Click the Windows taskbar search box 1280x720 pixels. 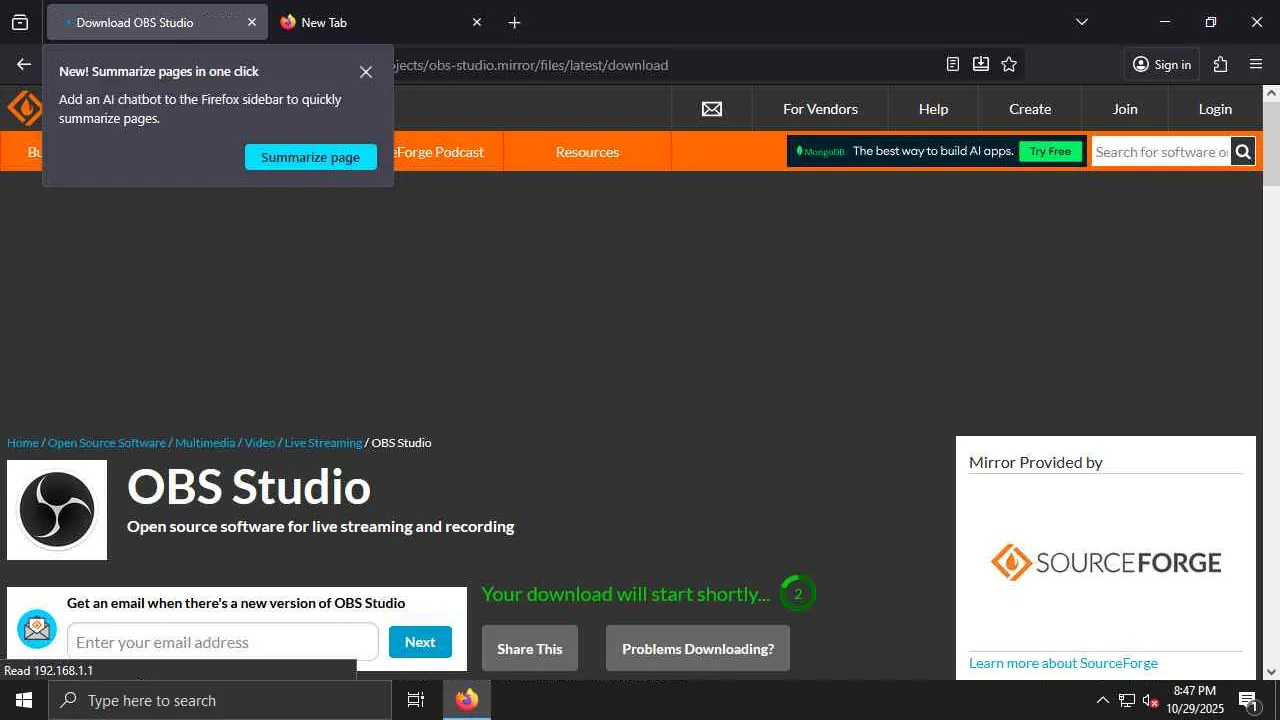[220, 700]
